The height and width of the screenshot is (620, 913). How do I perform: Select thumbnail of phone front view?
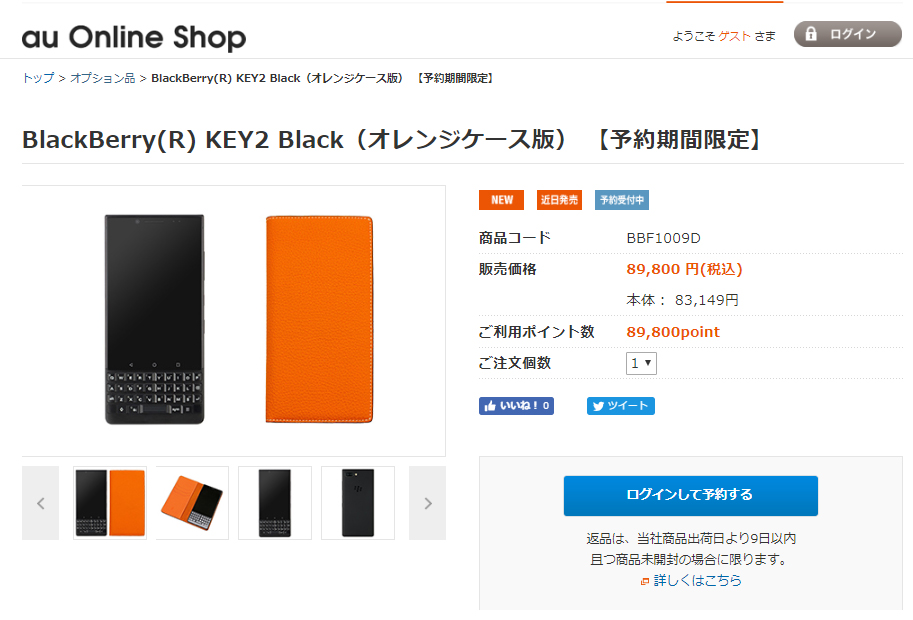(275, 503)
